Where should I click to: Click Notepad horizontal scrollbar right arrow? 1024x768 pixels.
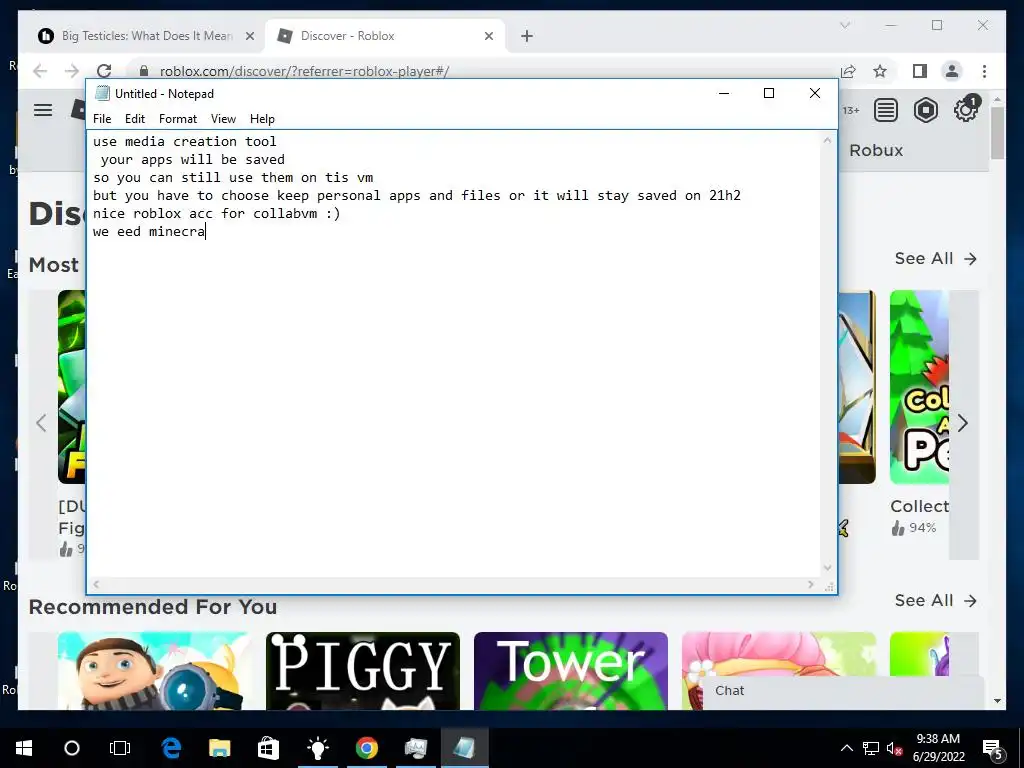coord(811,584)
